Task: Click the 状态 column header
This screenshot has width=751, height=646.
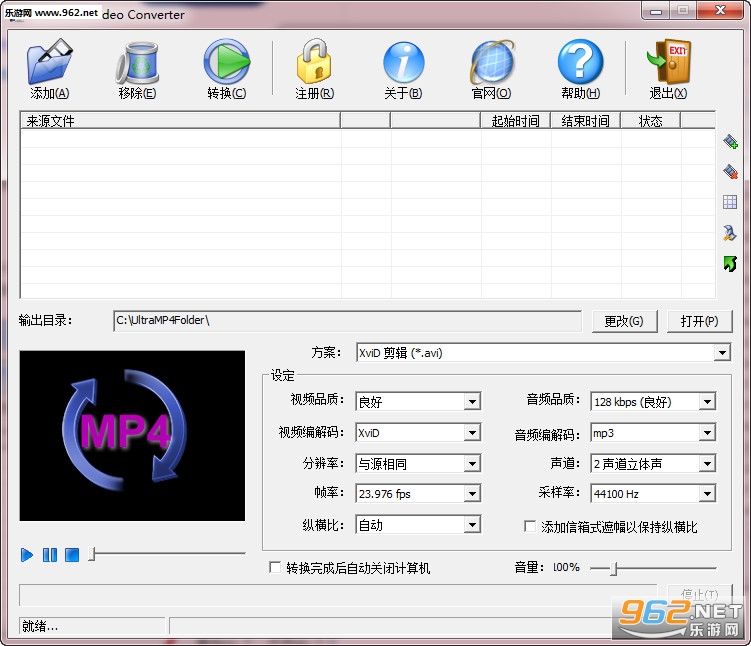Action: pyautogui.click(x=650, y=121)
